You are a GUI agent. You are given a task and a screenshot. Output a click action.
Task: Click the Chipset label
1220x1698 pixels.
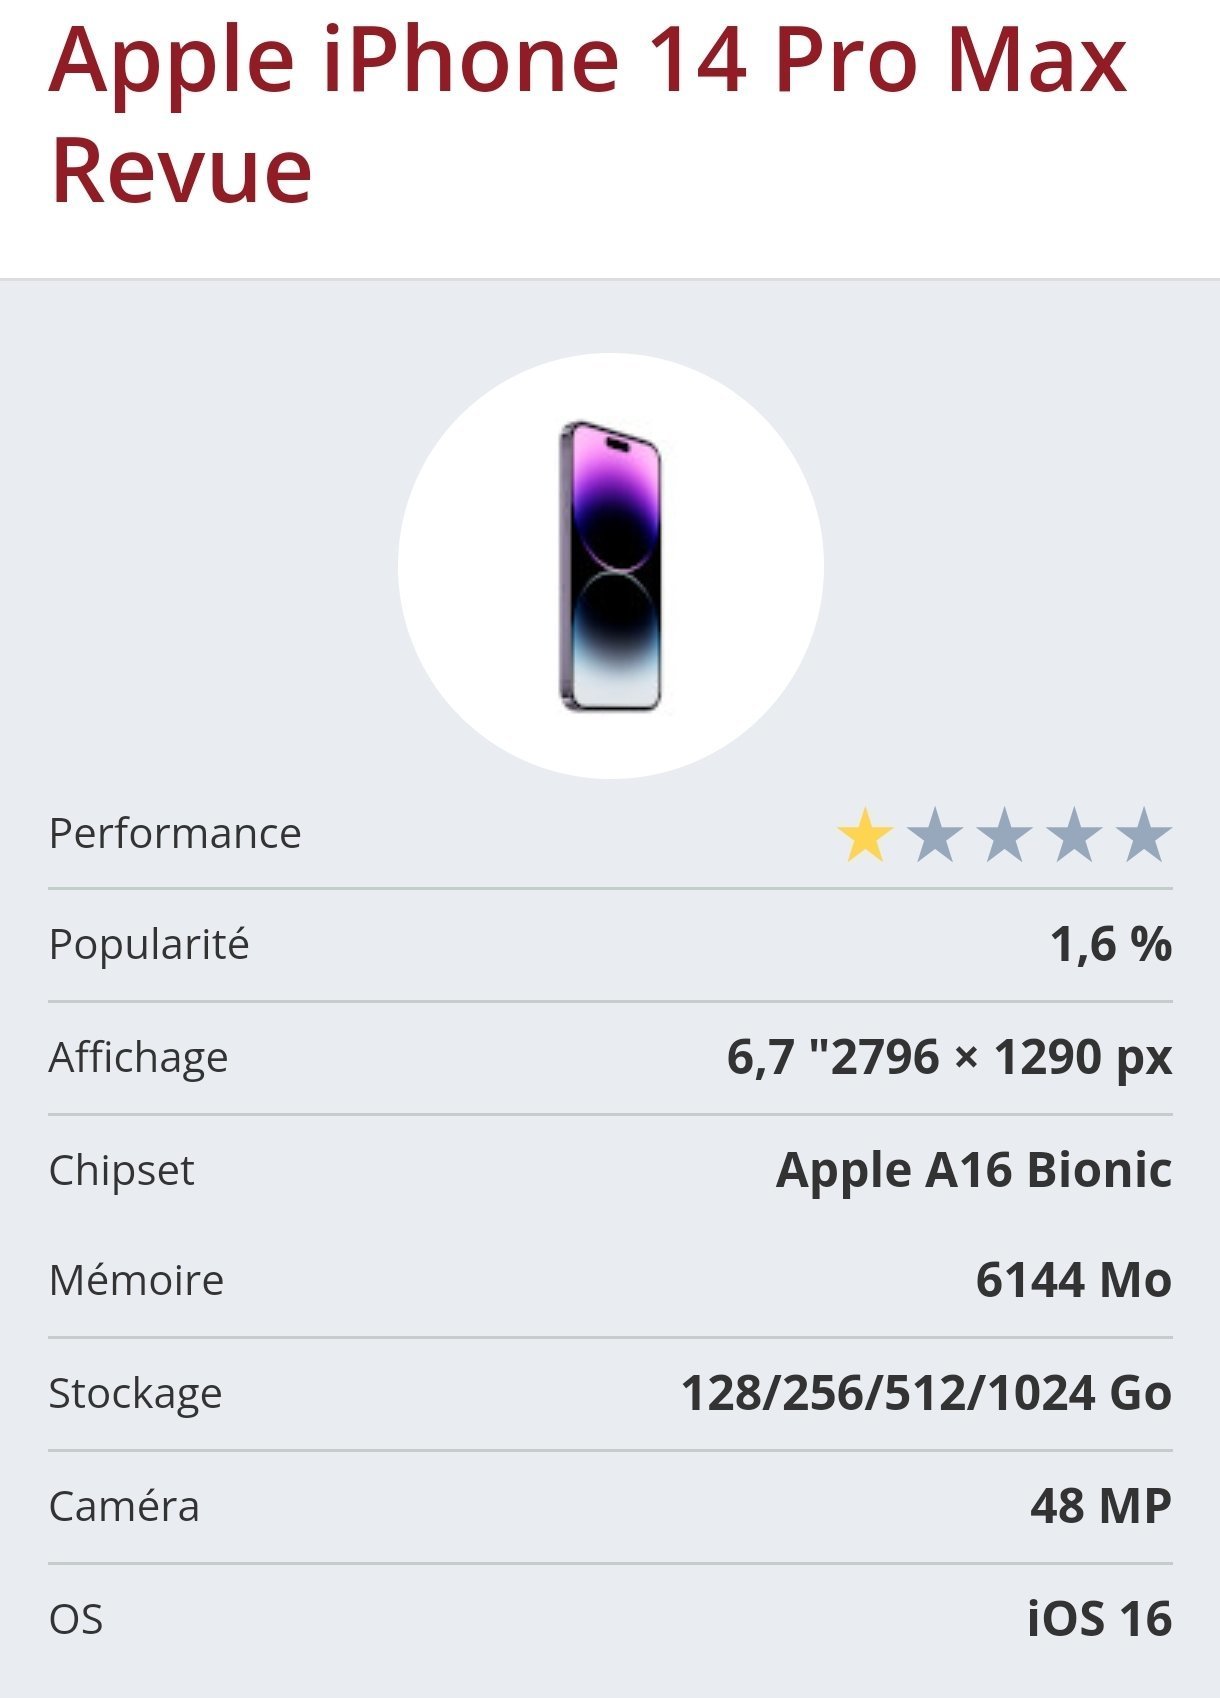[122, 1170]
